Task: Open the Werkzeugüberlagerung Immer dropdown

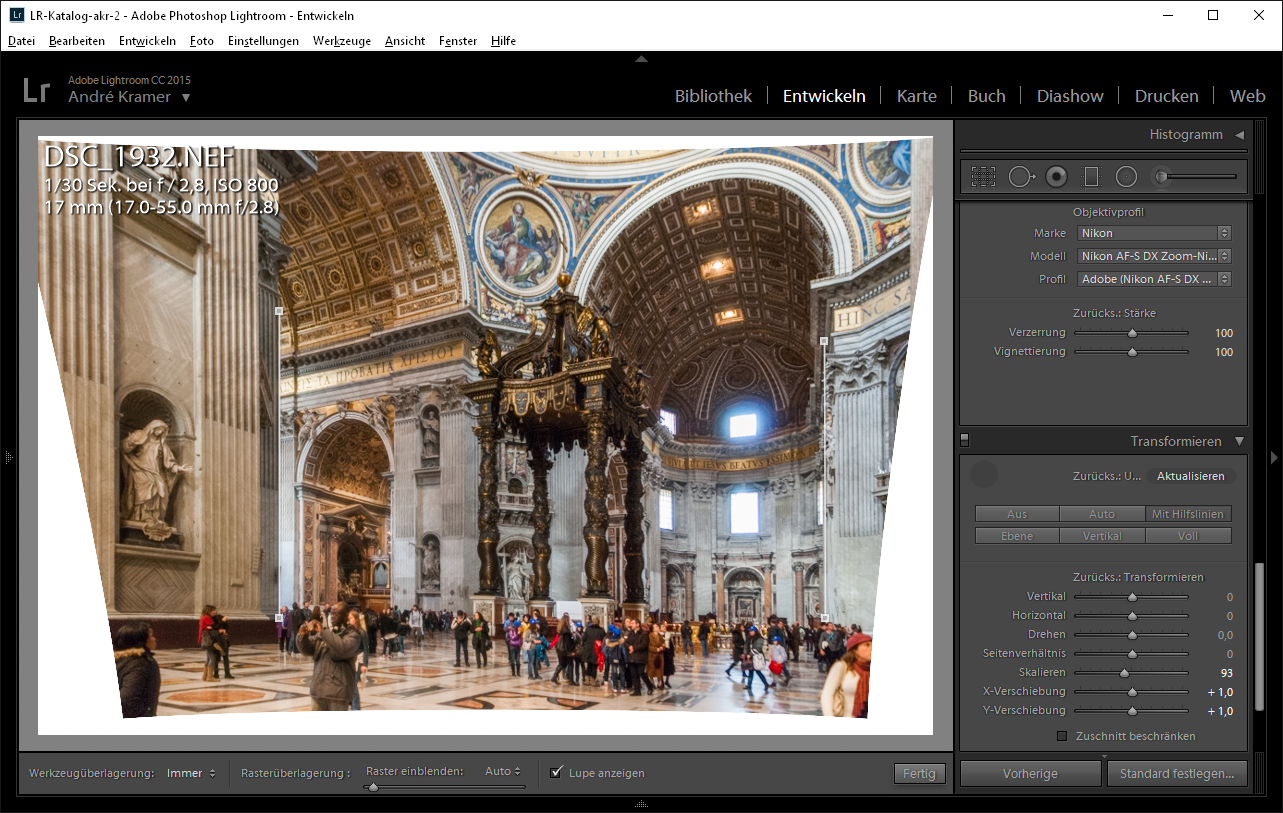Action: click(191, 773)
